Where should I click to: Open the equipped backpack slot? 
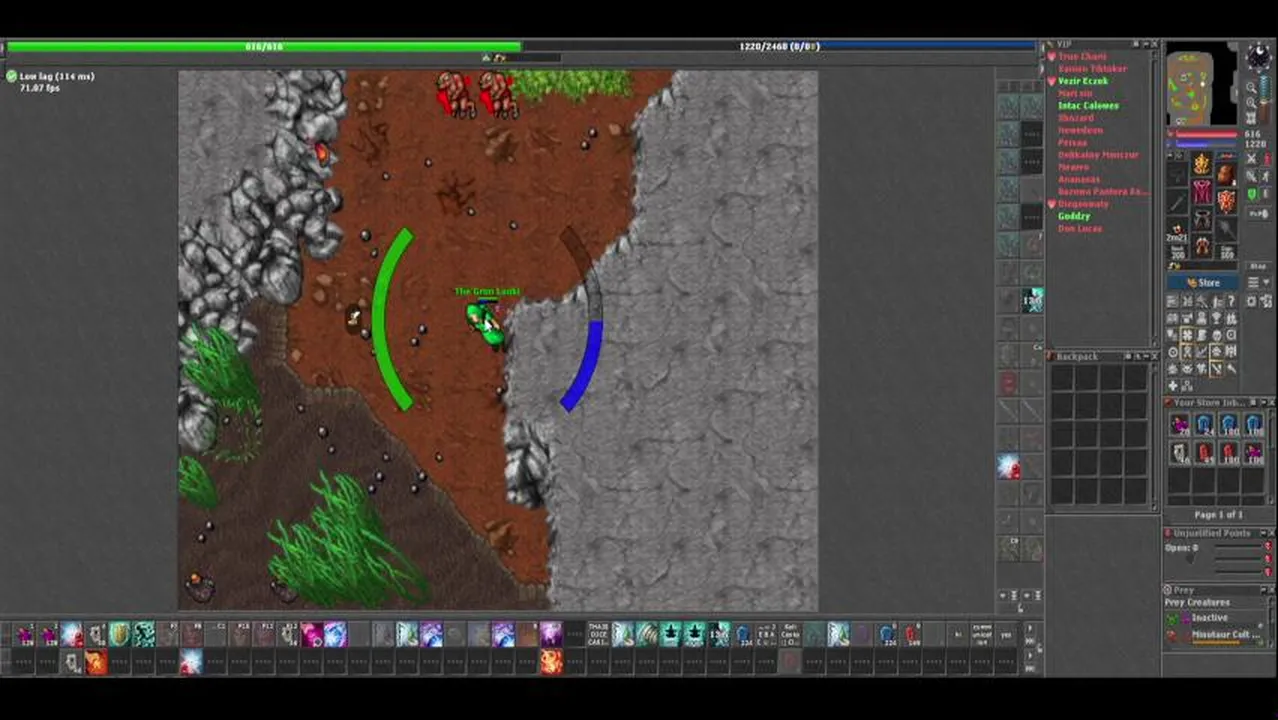tap(1225, 175)
